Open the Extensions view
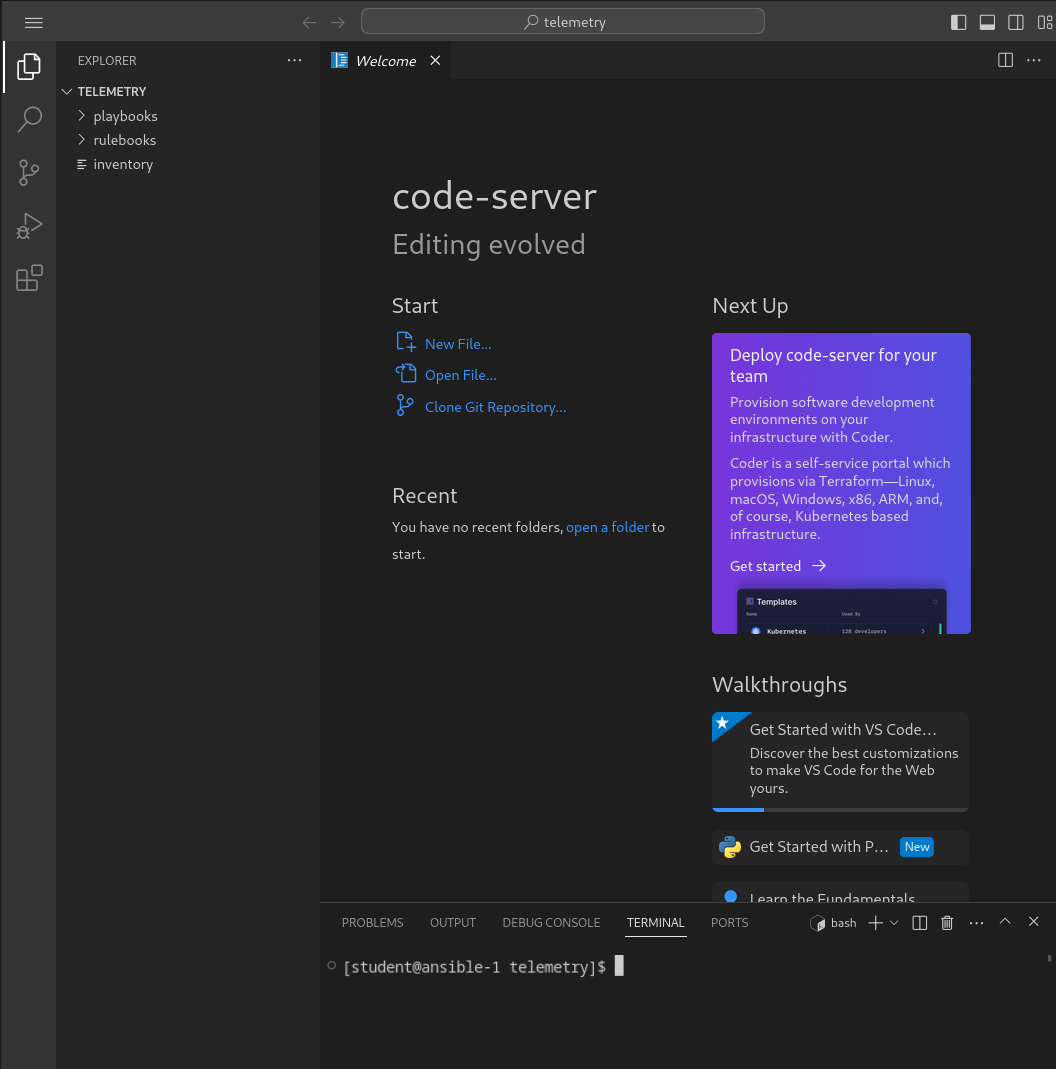Viewport: 1056px width, 1069px height. point(29,278)
